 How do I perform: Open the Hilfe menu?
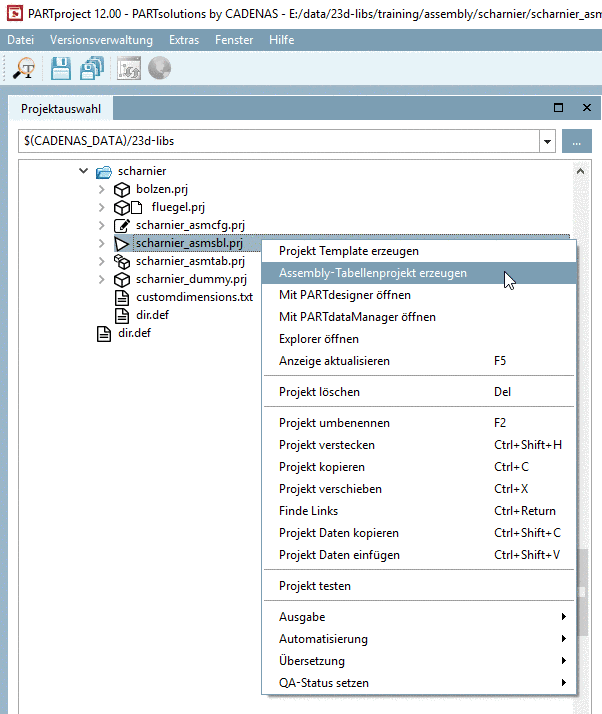281,40
